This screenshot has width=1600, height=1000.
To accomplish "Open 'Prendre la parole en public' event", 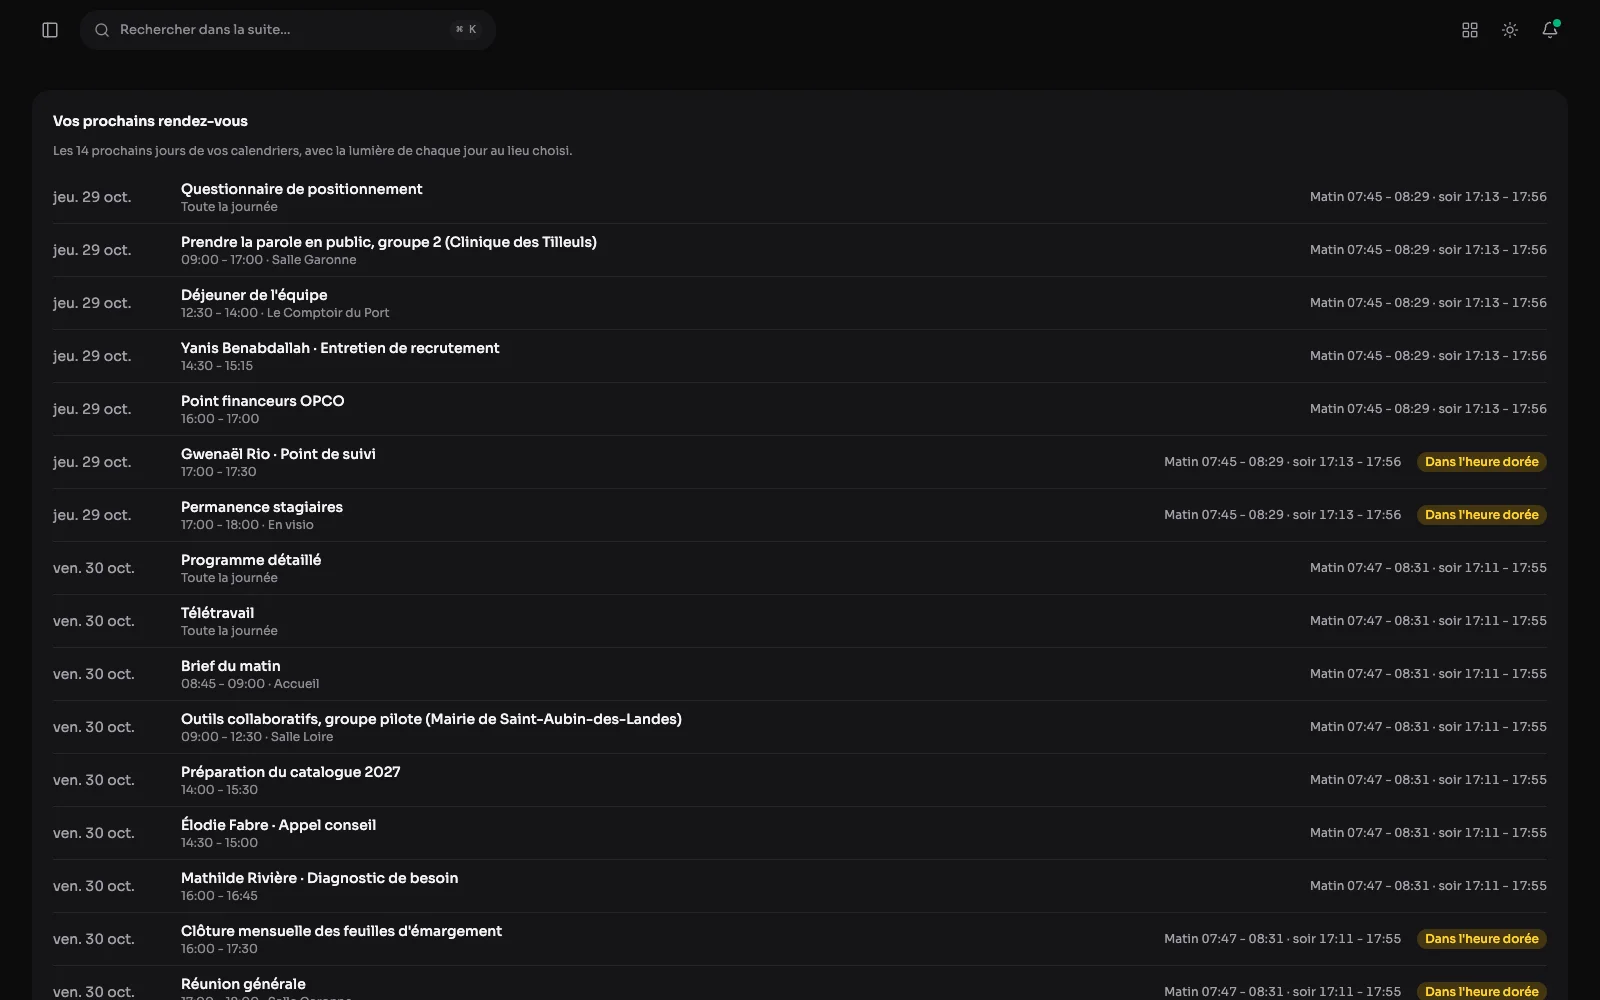I will [800, 250].
